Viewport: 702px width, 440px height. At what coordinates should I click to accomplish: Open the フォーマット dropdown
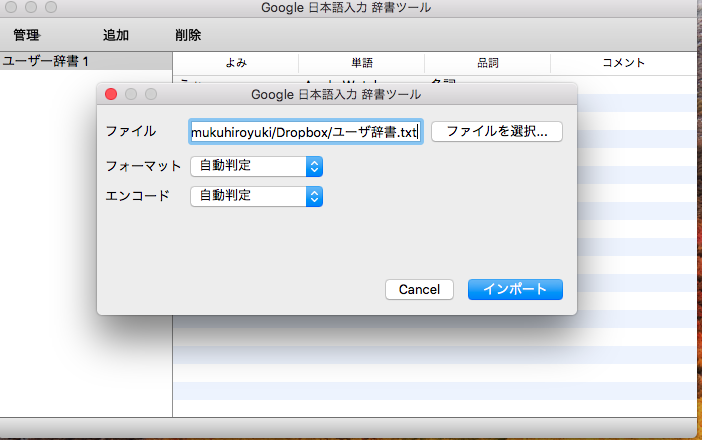click(257, 166)
